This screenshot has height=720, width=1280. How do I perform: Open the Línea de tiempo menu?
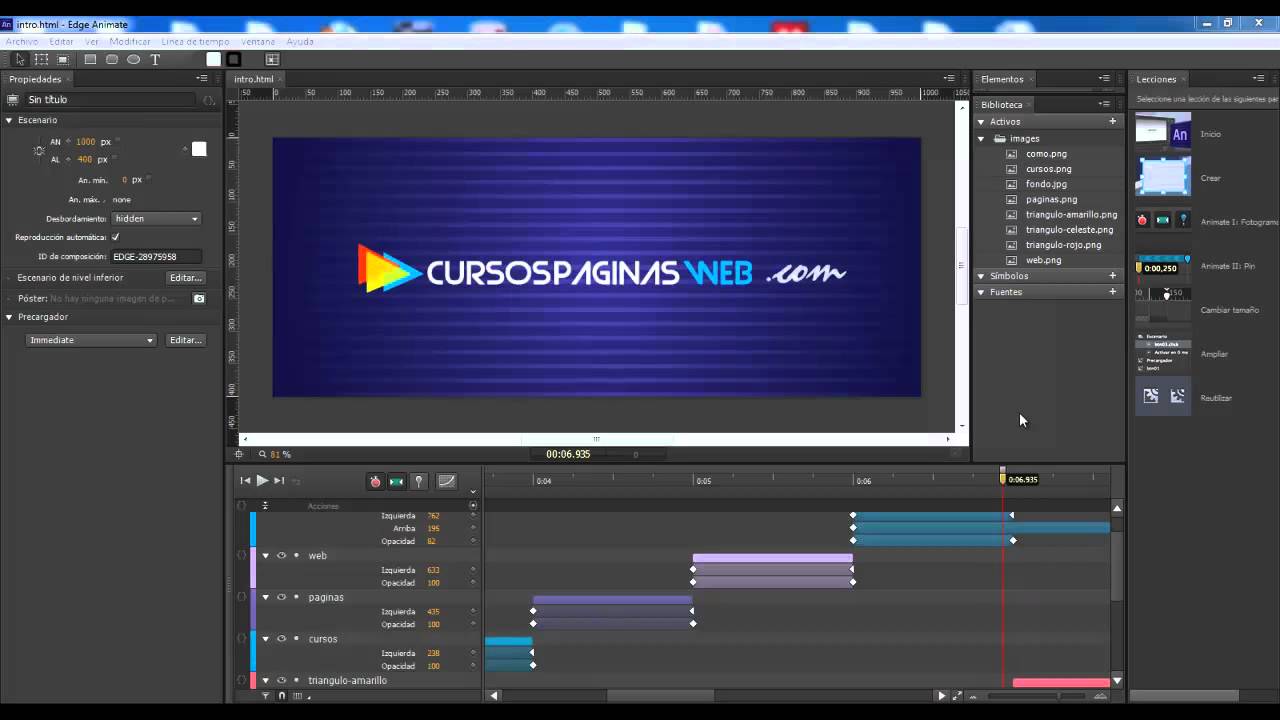(x=195, y=42)
